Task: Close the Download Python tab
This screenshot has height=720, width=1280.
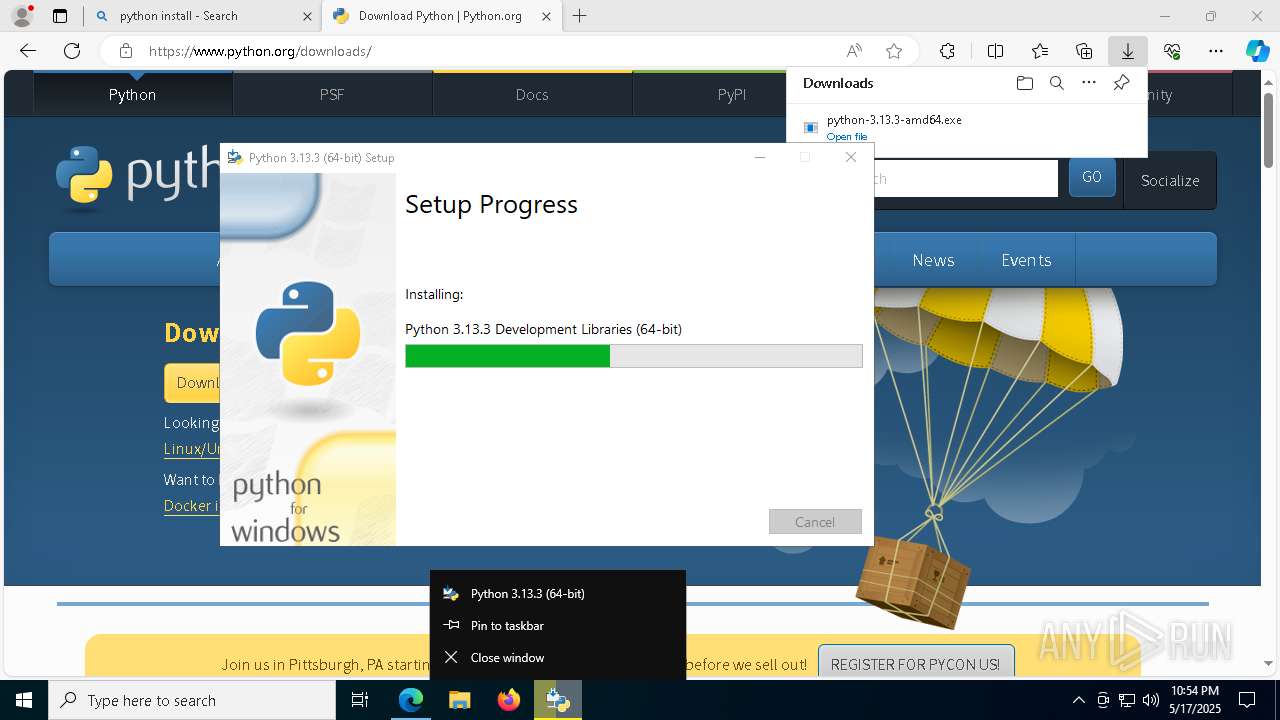Action: 545,16
